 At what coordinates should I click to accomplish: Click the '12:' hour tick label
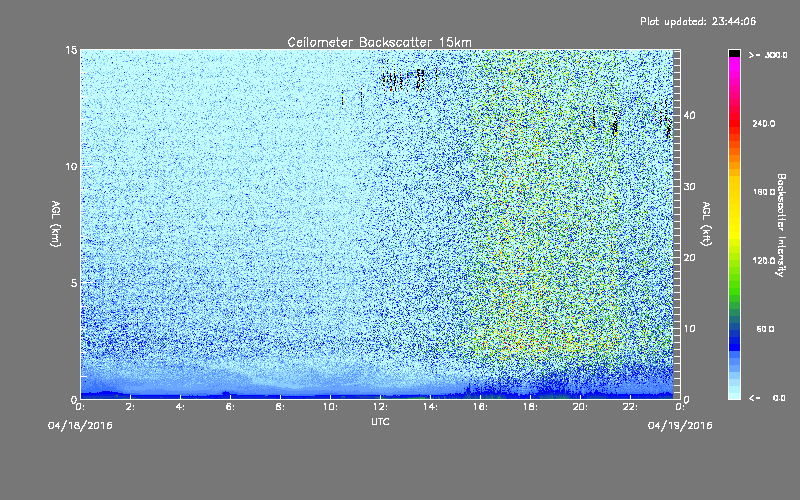click(x=381, y=407)
